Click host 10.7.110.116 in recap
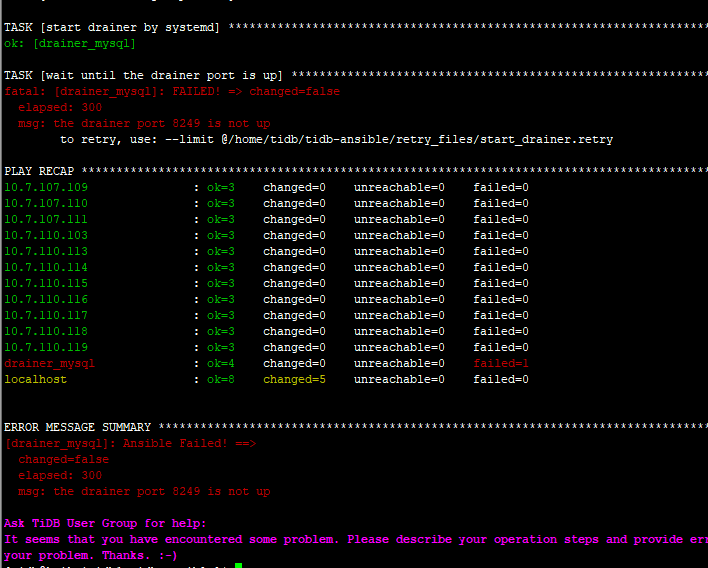This screenshot has width=708, height=568. pyautogui.click(x=46, y=300)
